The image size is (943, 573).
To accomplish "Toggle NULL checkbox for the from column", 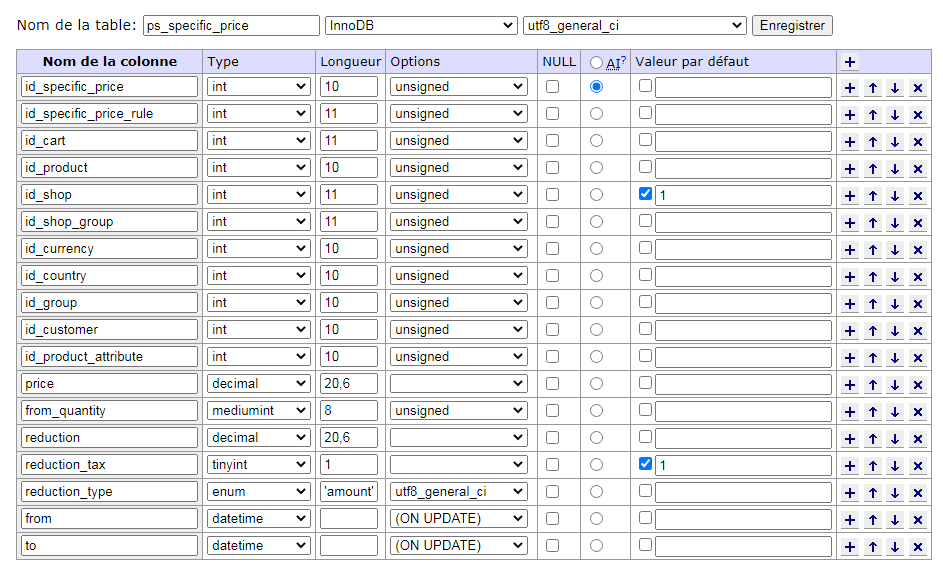I will pyautogui.click(x=552, y=518).
